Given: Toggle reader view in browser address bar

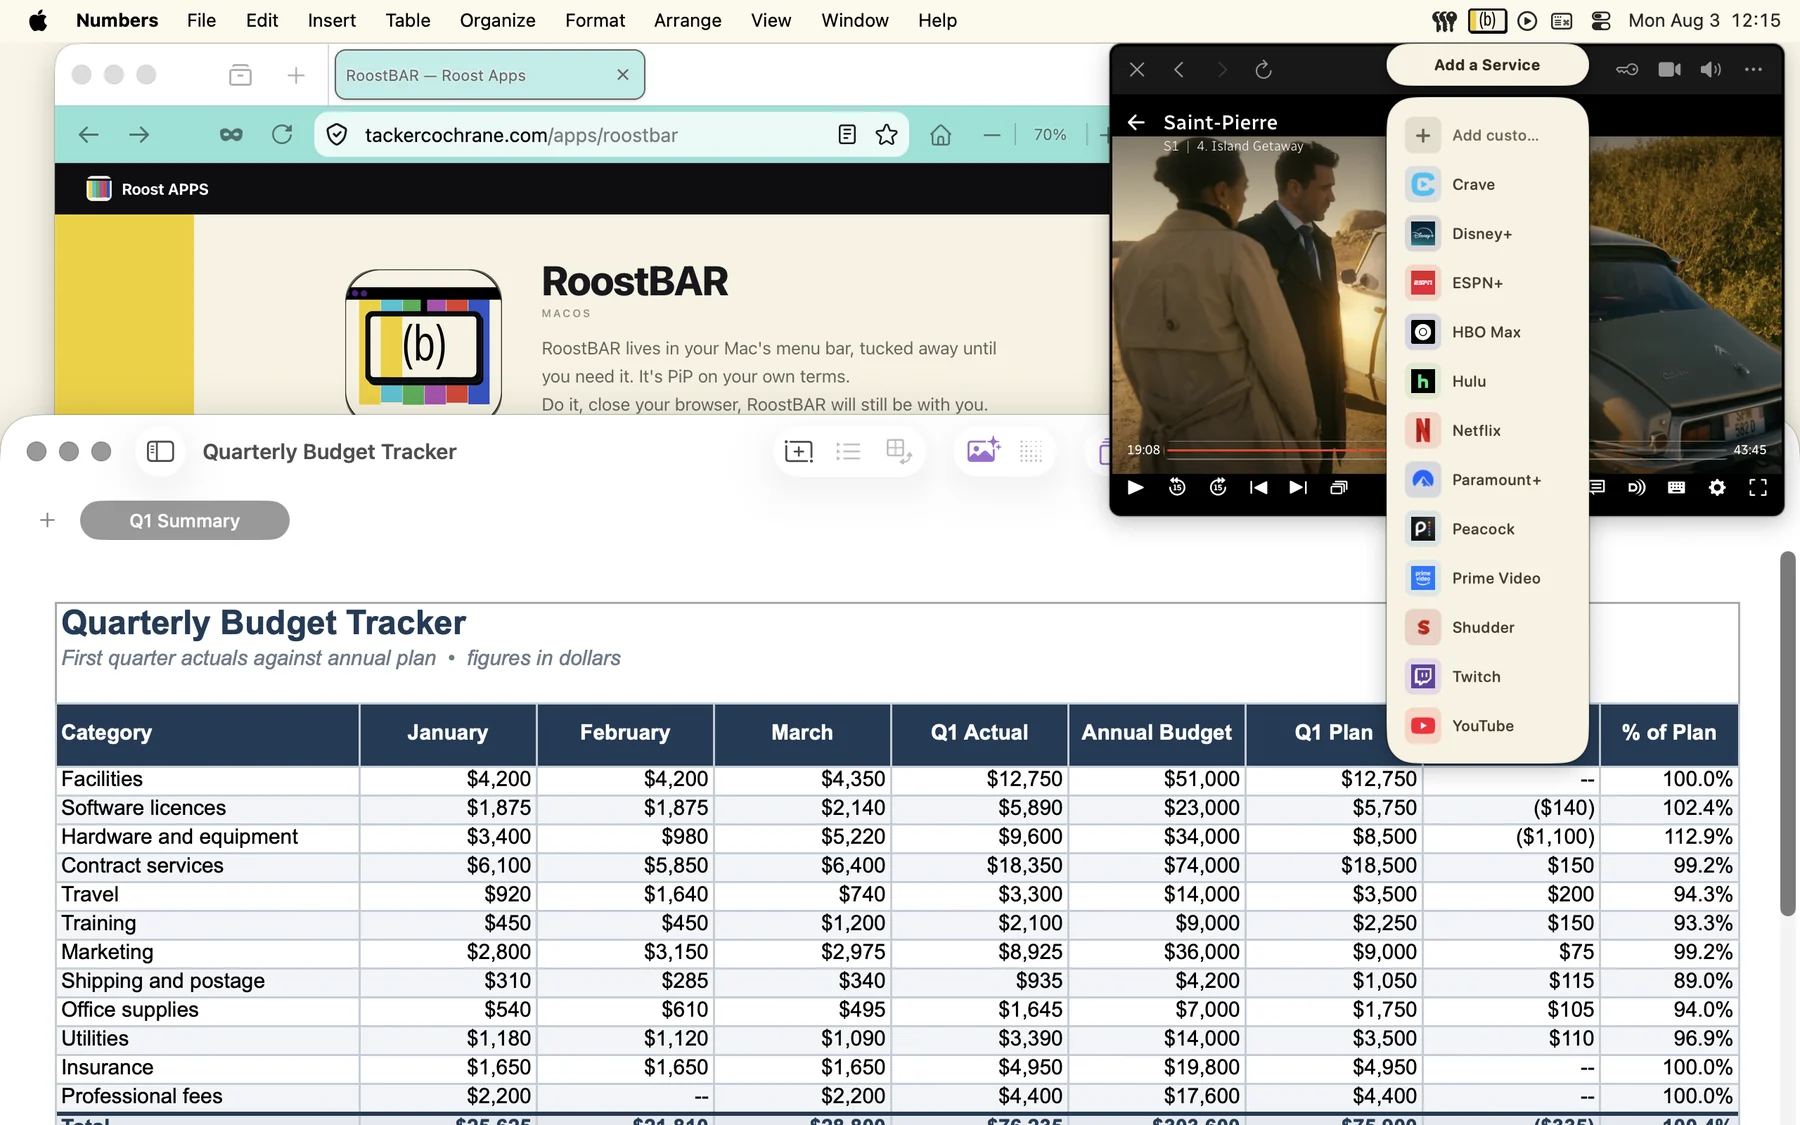Looking at the screenshot, I should point(847,134).
